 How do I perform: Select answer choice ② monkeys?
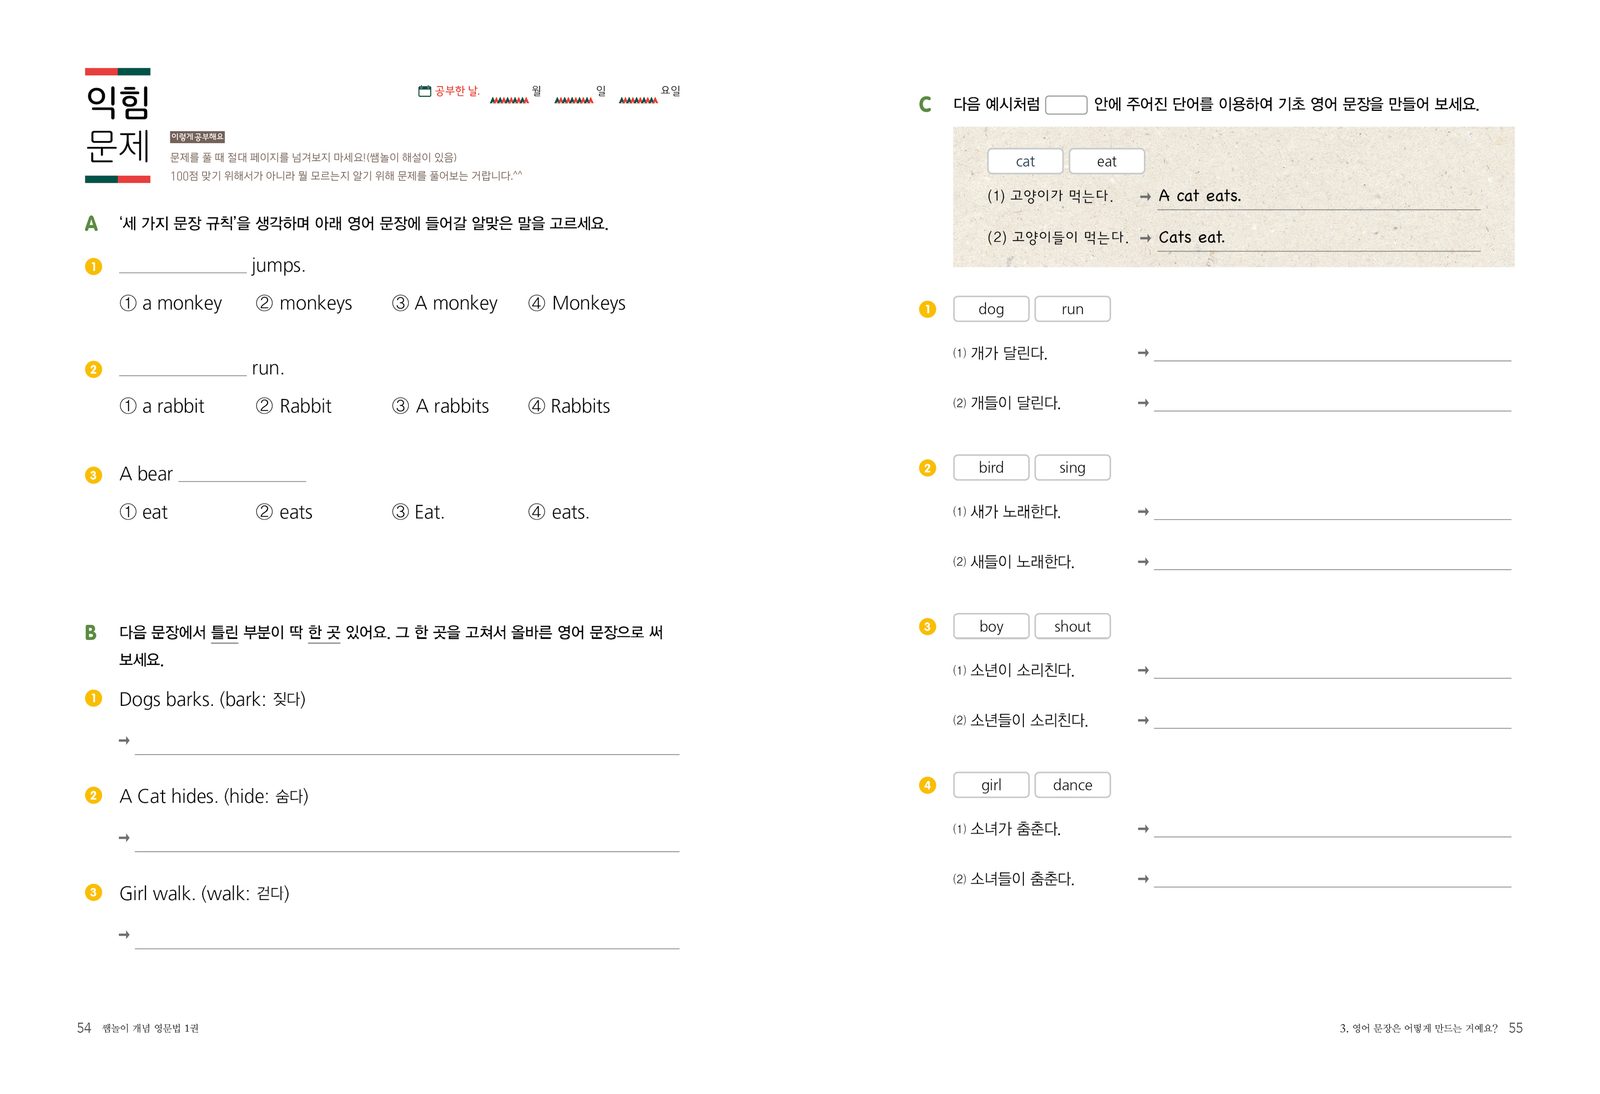(x=304, y=303)
